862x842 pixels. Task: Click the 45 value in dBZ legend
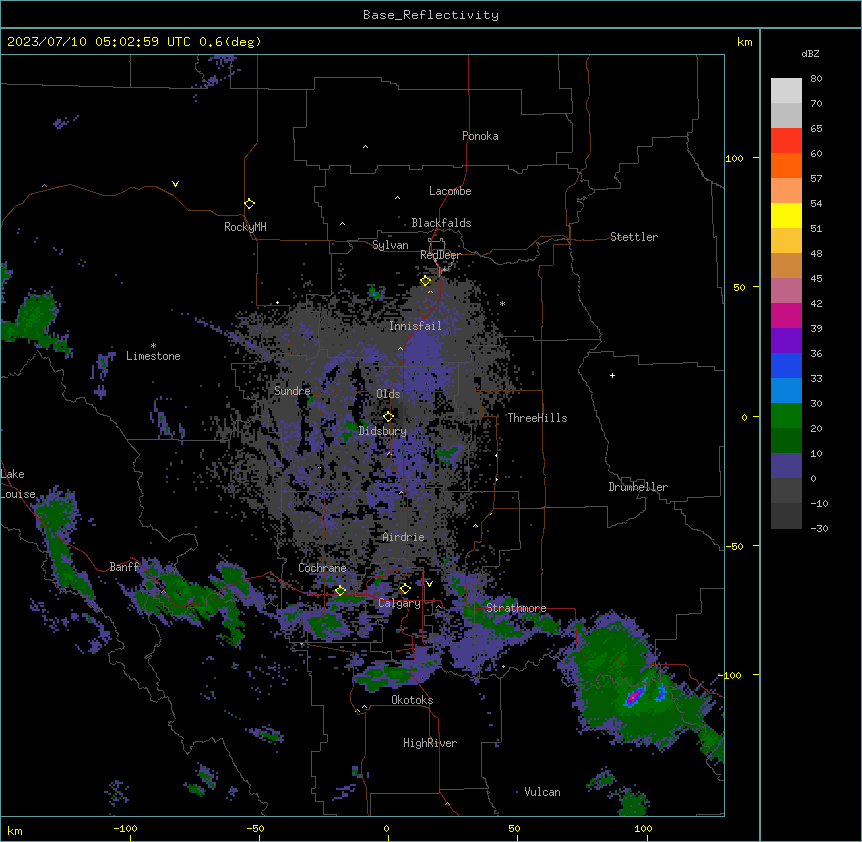[x=816, y=279]
